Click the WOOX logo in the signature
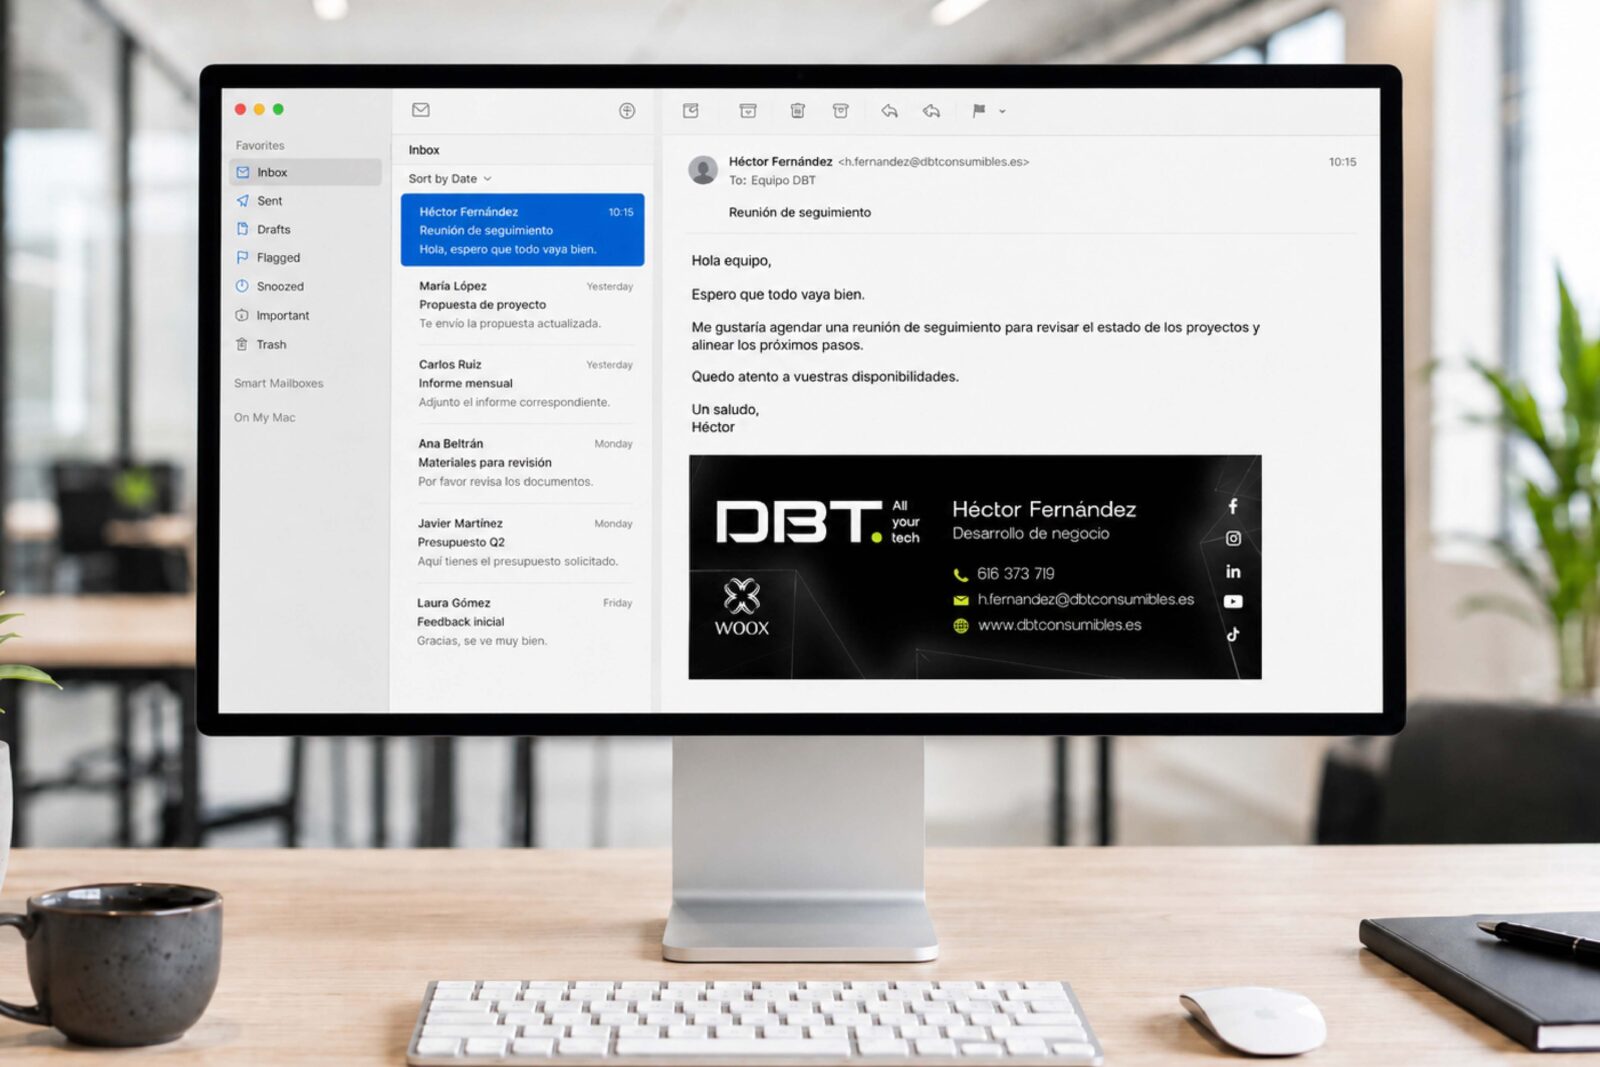1600x1067 pixels. [742, 608]
